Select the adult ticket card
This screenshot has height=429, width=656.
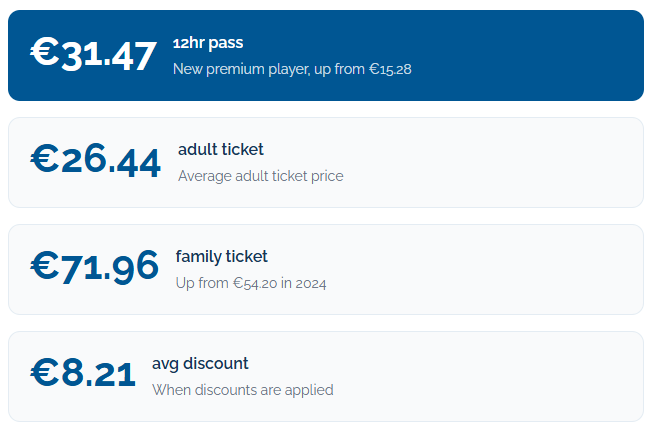pyautogui.click(x=325, y=162)
